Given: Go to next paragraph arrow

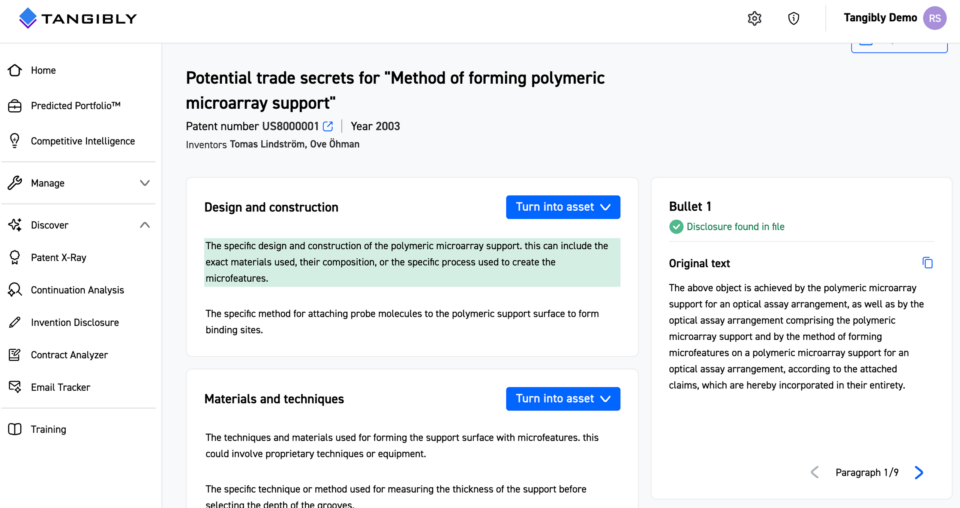Looking at the screenshot, I should [x=919, y=473].
